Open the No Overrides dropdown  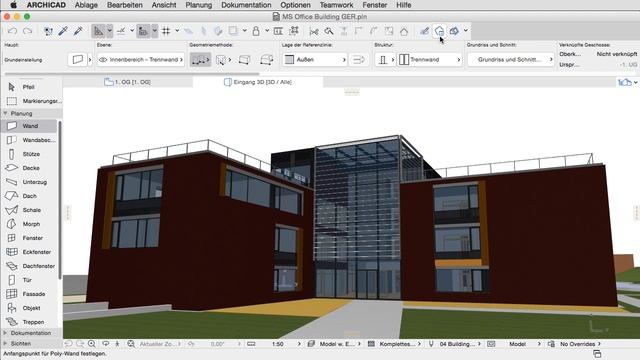point(580,344)
